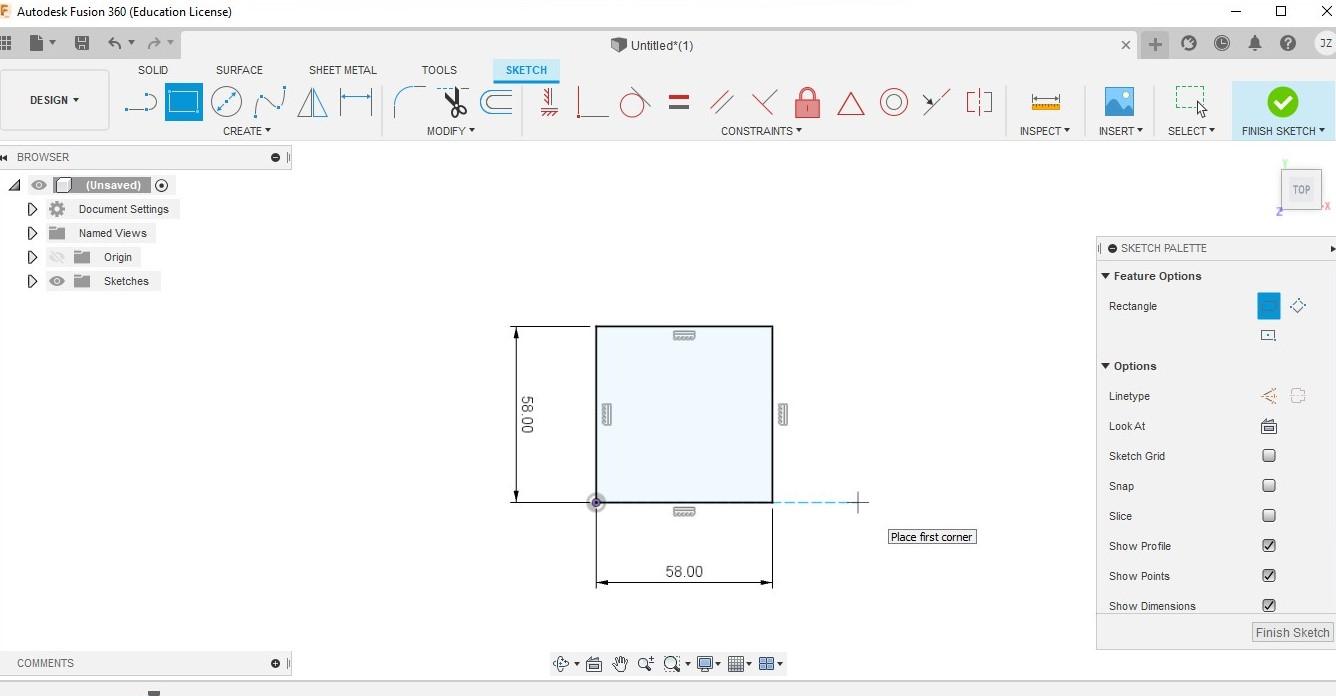Toggle visibility of Origin folder

click(57, 257)
